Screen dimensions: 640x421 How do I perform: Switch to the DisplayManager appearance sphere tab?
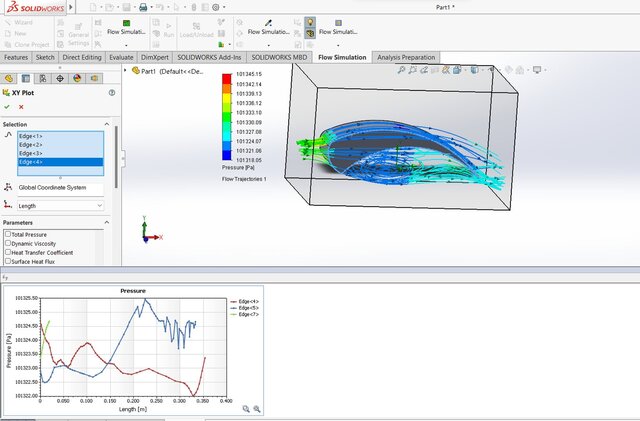[77, 78]
